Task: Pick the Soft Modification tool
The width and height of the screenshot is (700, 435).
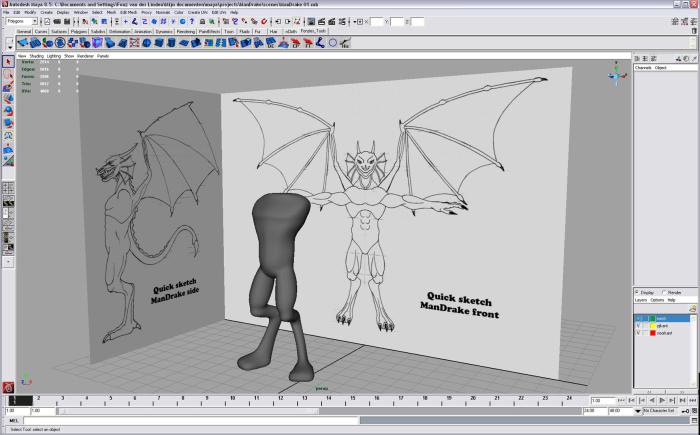Action: pos(8,148)
